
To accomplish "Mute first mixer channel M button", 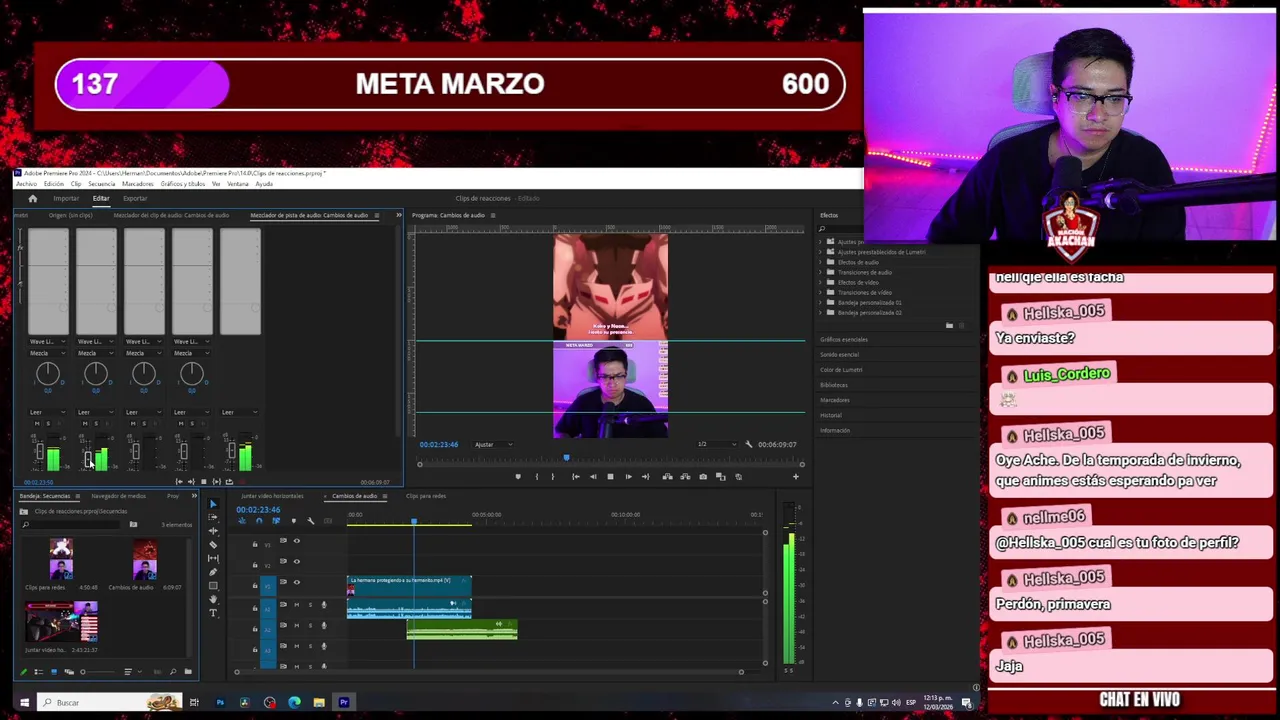I will click(x=37, y=424).
